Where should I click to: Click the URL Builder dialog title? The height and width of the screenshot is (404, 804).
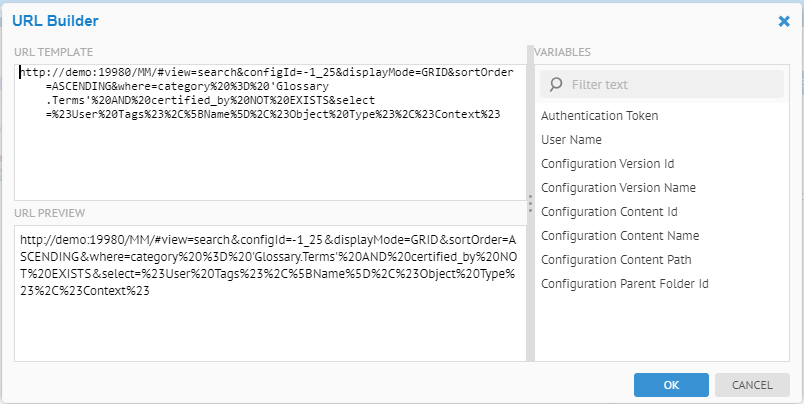click(x=55, y=20)
